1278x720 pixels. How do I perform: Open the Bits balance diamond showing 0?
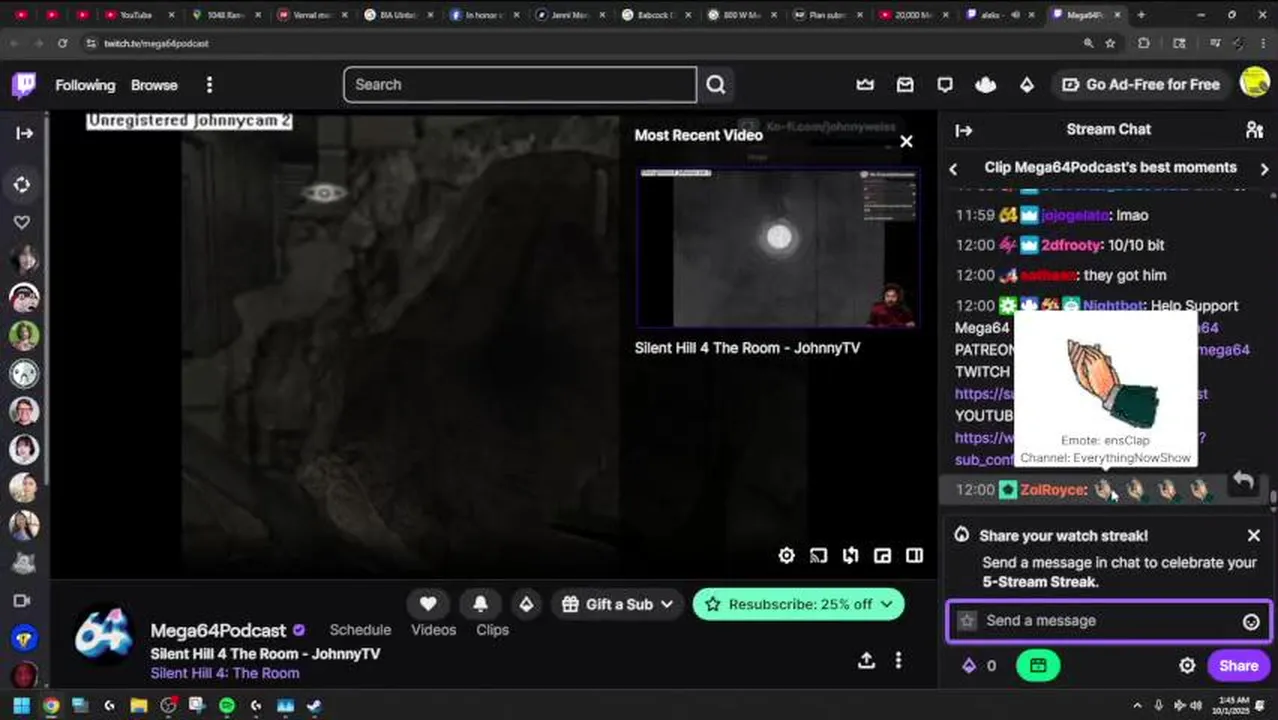[979, 666]
